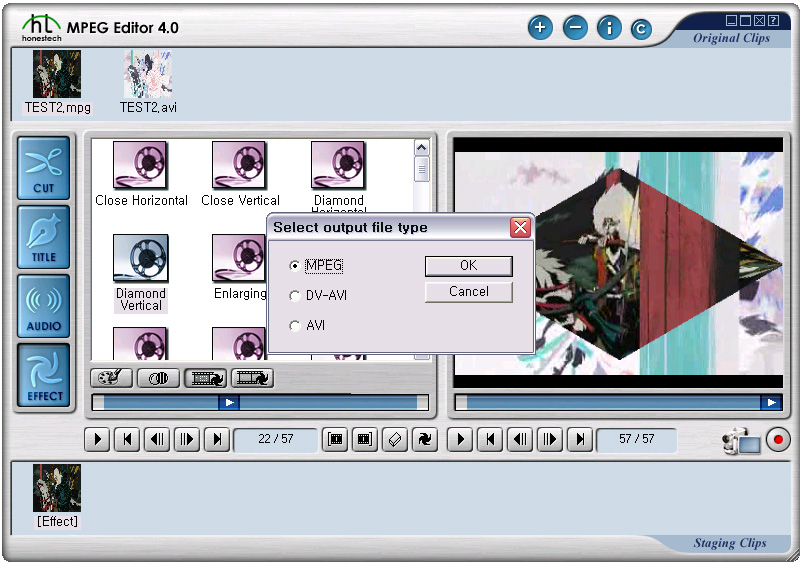Select the DV-AVI output option
Image resolution: width=802 pixels, height=565 pixels.
coord(318,296)
